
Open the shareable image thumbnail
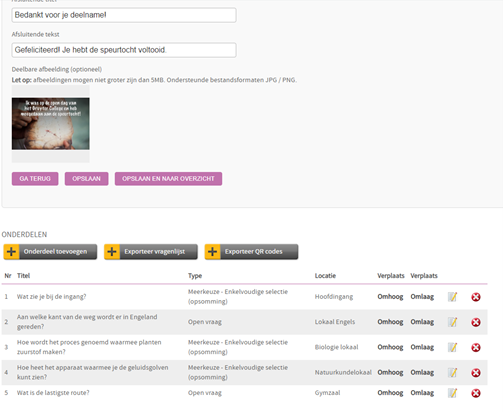coord(51,124)
